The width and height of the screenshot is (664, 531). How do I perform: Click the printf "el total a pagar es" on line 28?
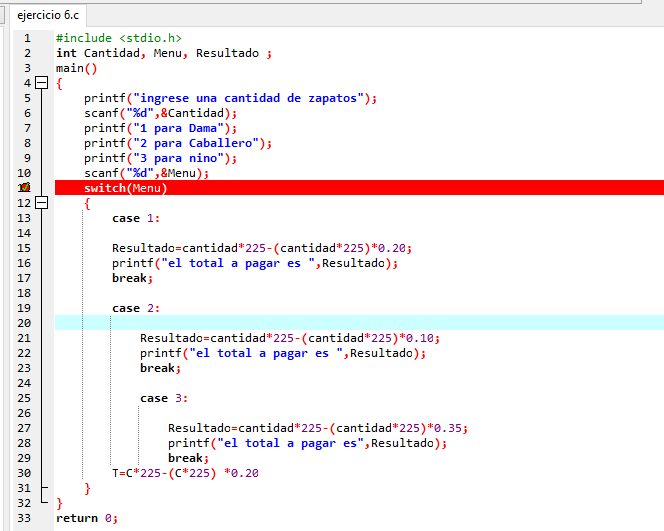(307, 443)
